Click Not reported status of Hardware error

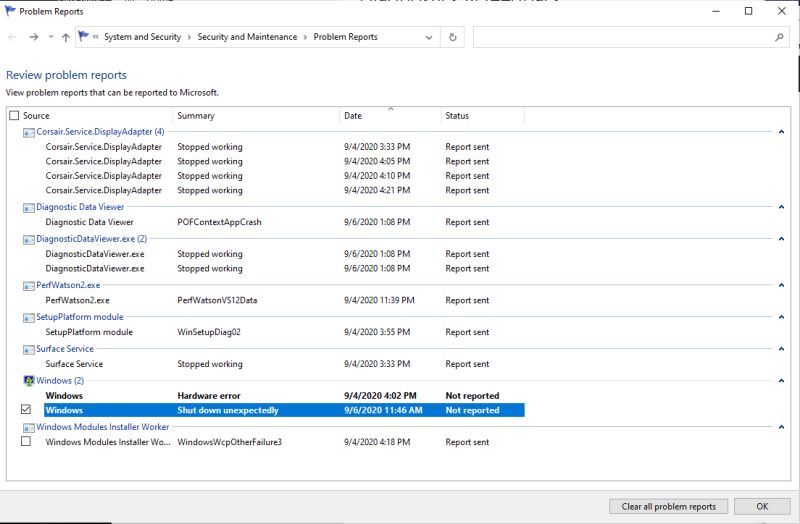[x=472, y=395]
